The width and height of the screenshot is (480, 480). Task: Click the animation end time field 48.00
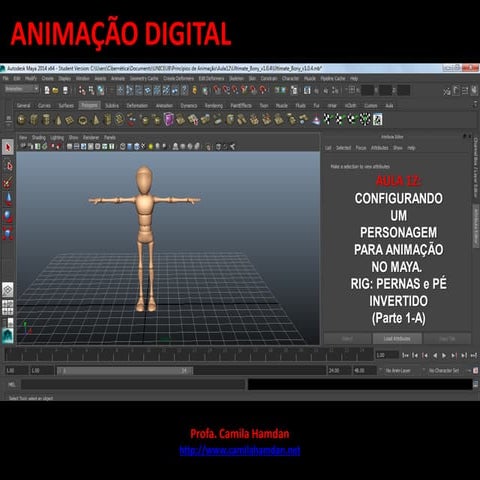tap(364, 370)
